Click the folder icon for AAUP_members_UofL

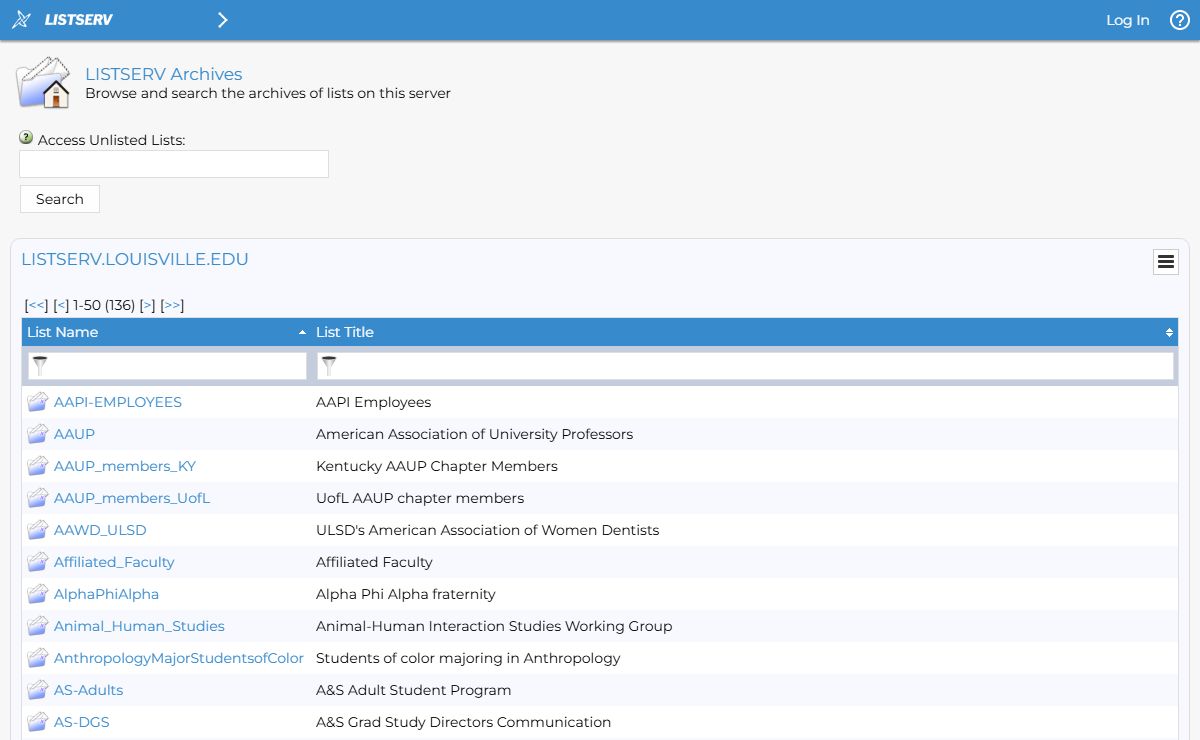point(38,498)
